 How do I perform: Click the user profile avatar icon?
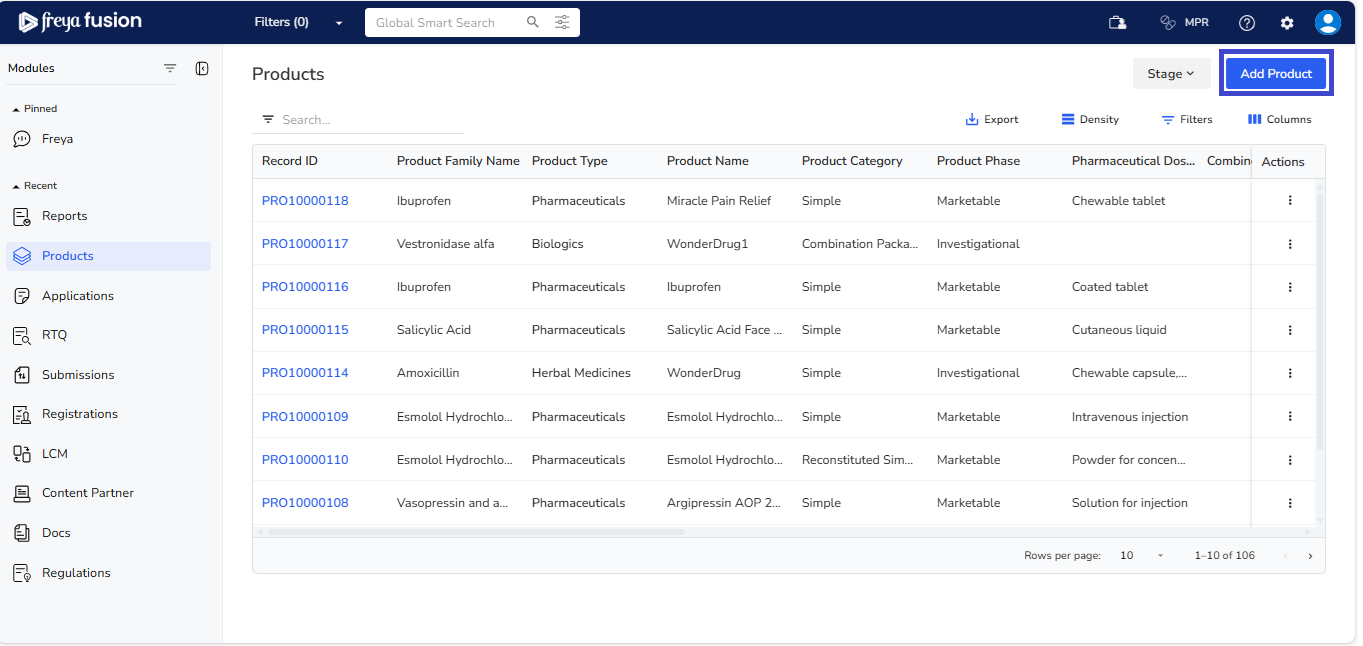tap(1327, 23)
